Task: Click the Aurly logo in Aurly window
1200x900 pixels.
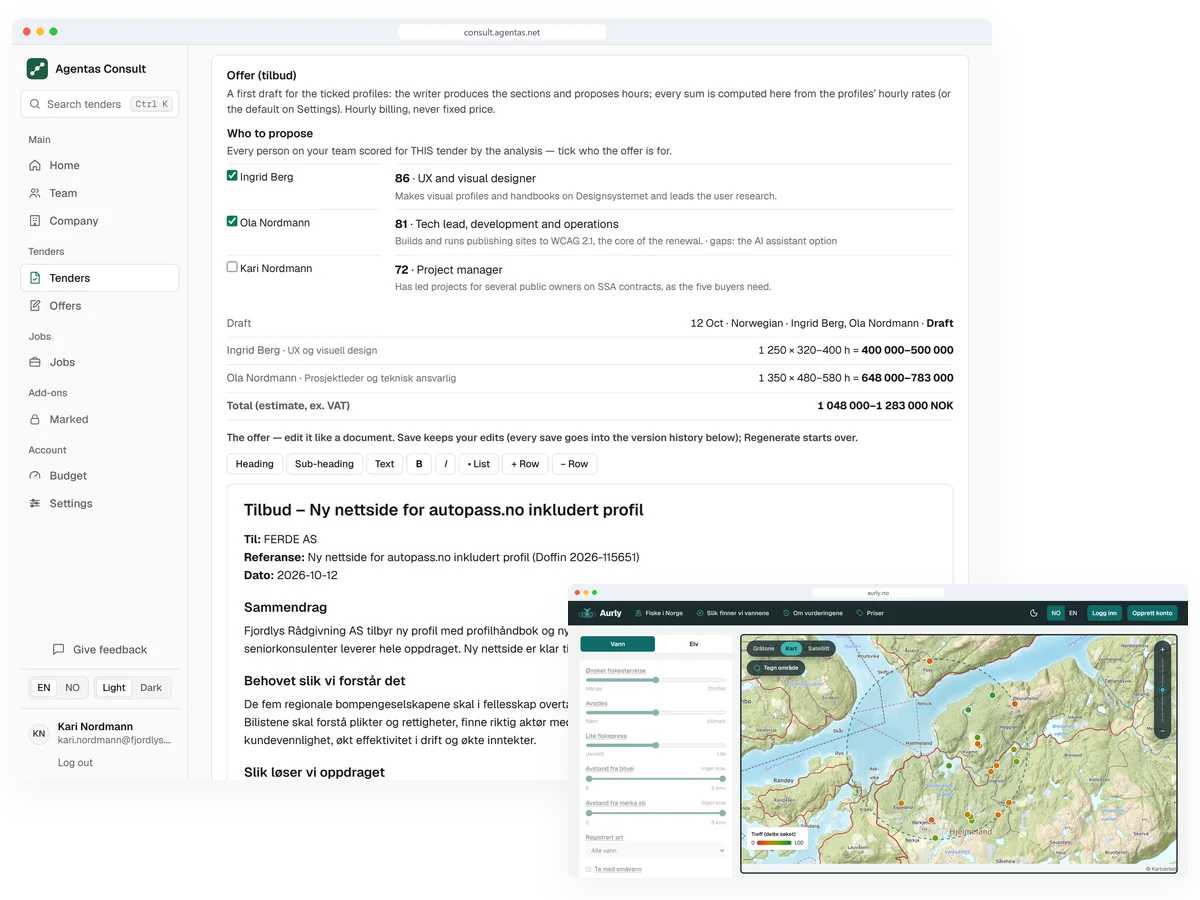Action: point(600,613)
